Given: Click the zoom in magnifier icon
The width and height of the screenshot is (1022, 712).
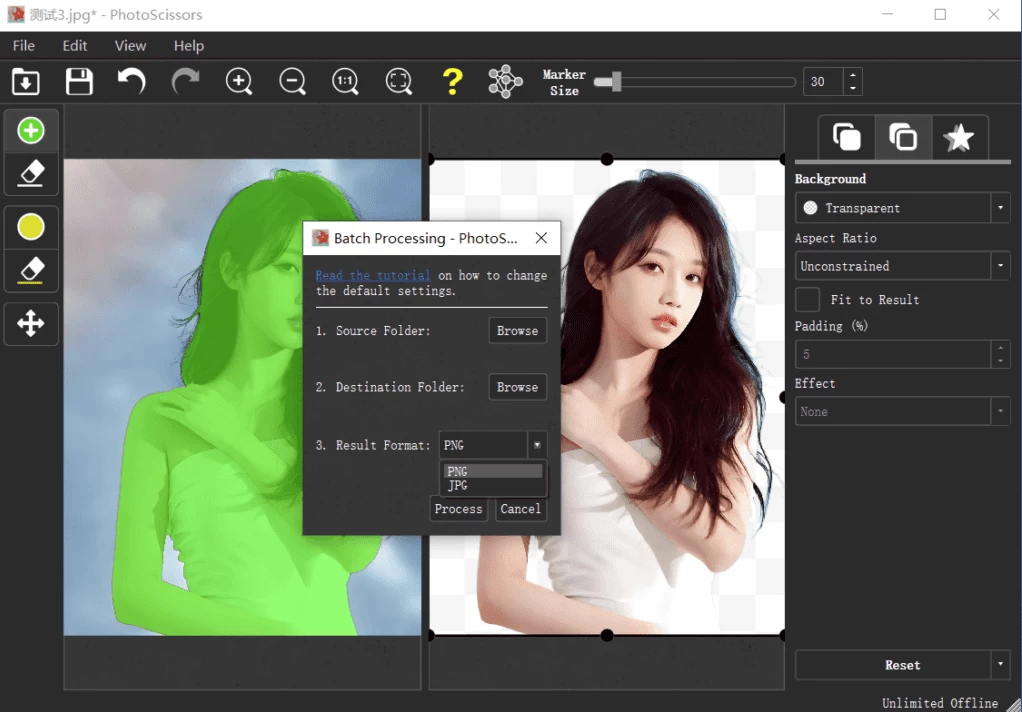Looking at the screenshot, I should click(x=239, y=82).
